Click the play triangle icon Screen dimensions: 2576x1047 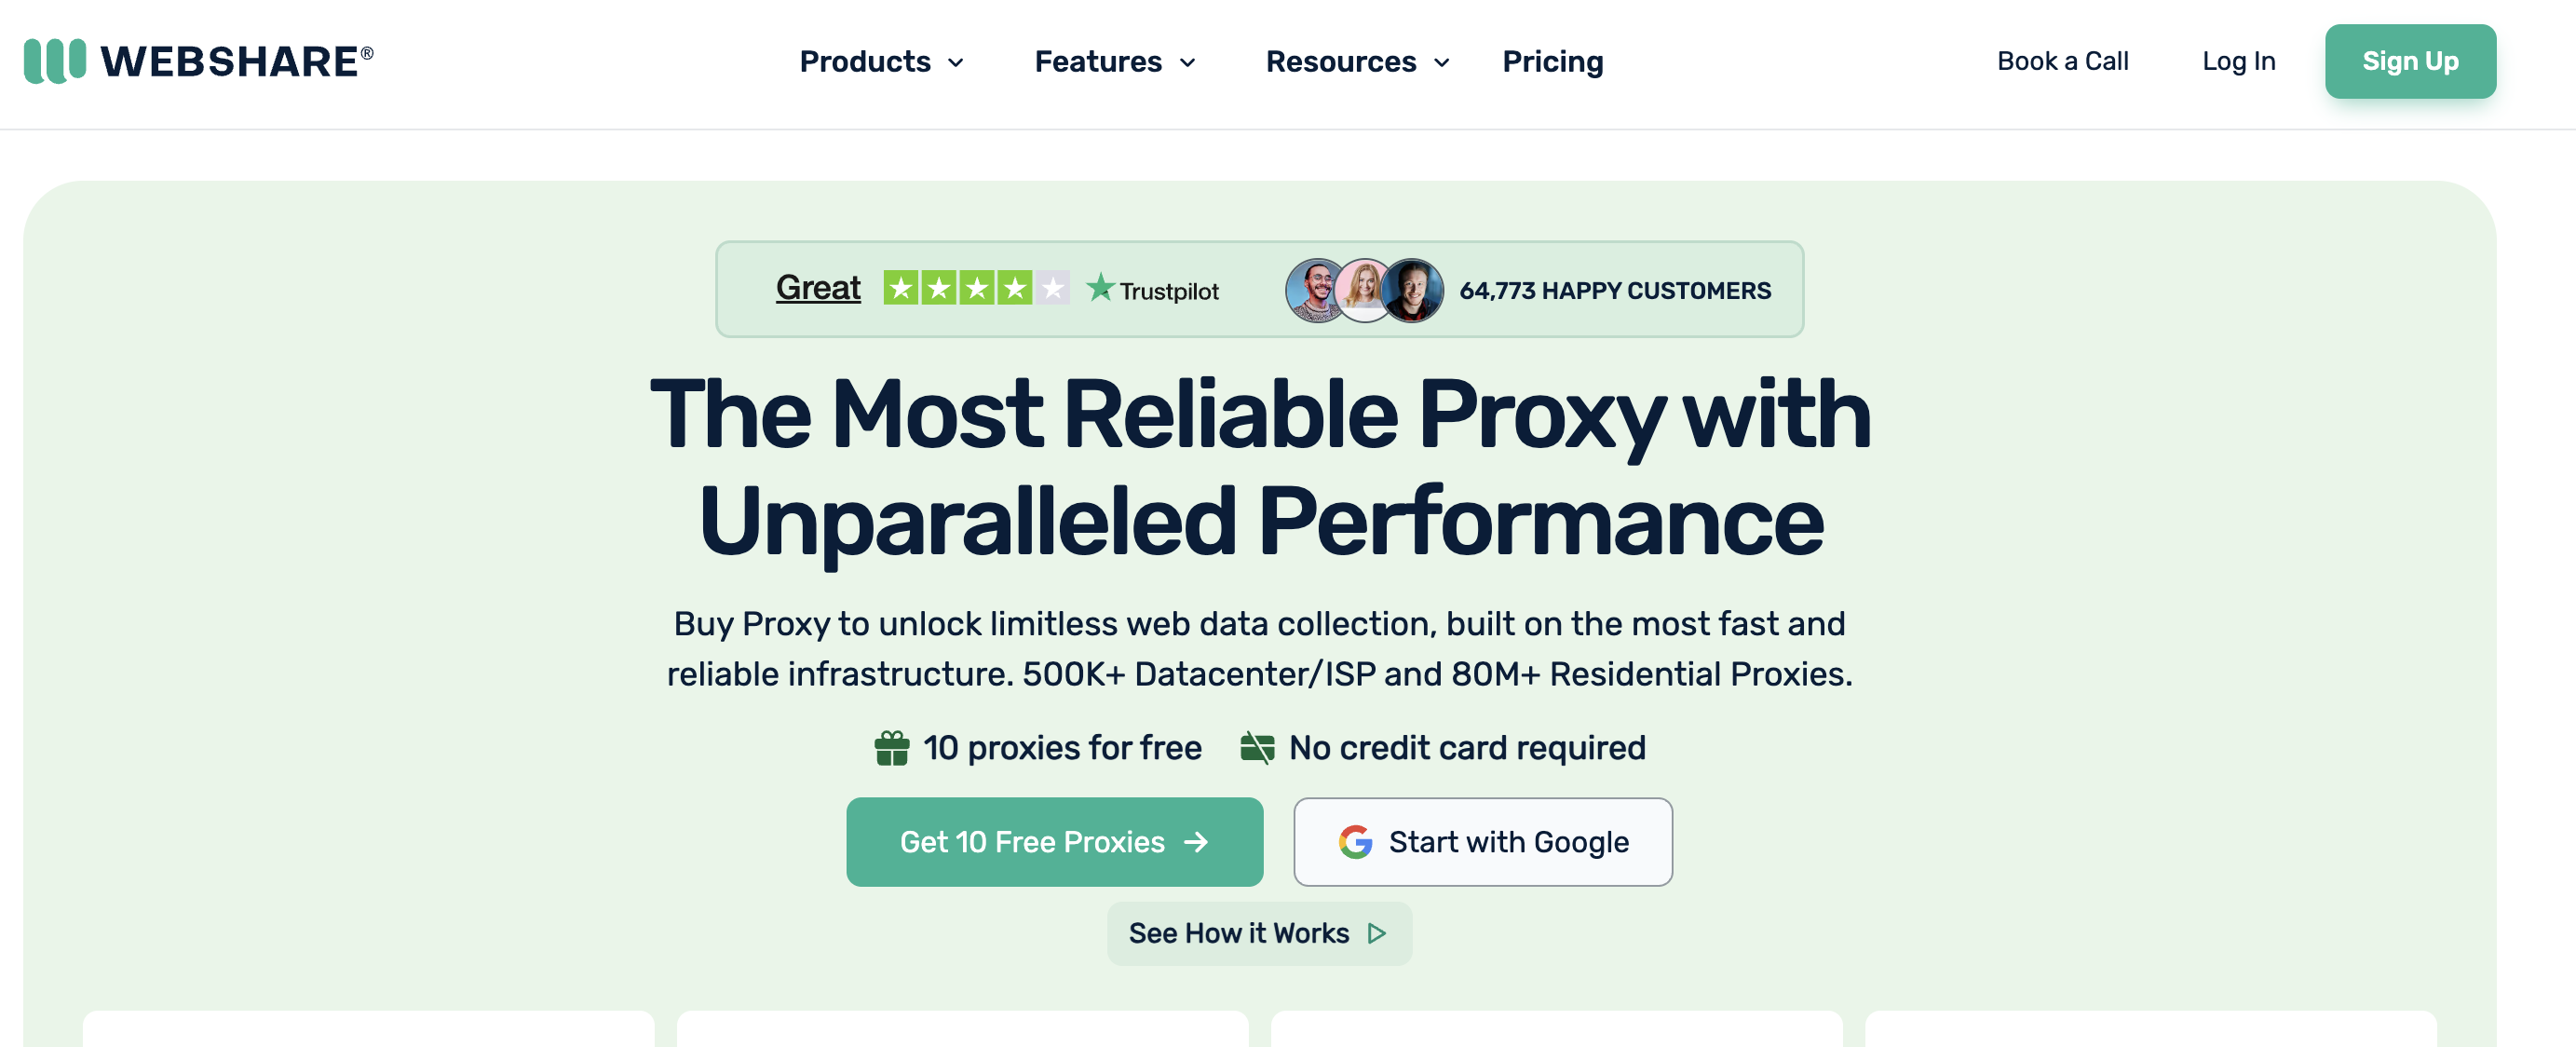[x=1377, y=933]
